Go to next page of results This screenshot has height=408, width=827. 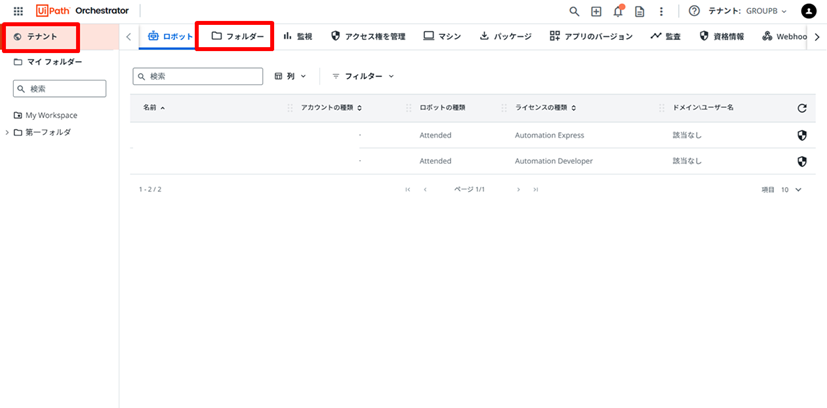pyautogui.click(x=518, y=189)
